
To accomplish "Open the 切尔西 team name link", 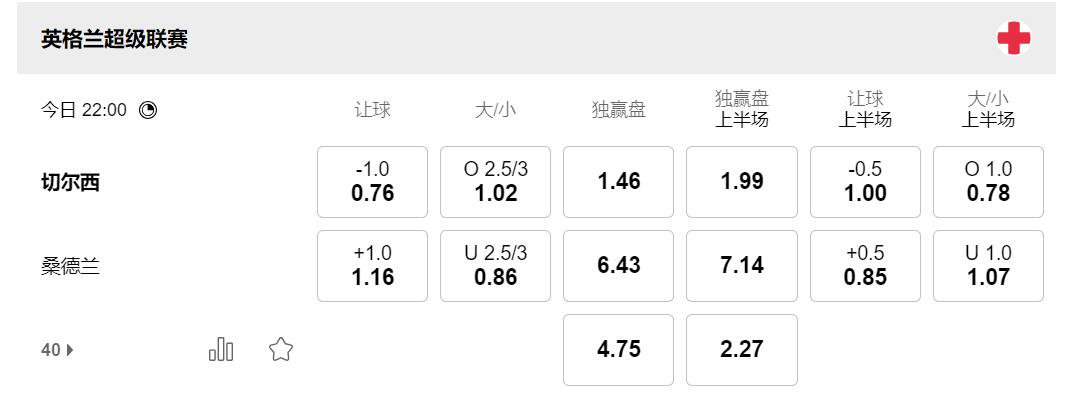I will click(x=71, y=183).
